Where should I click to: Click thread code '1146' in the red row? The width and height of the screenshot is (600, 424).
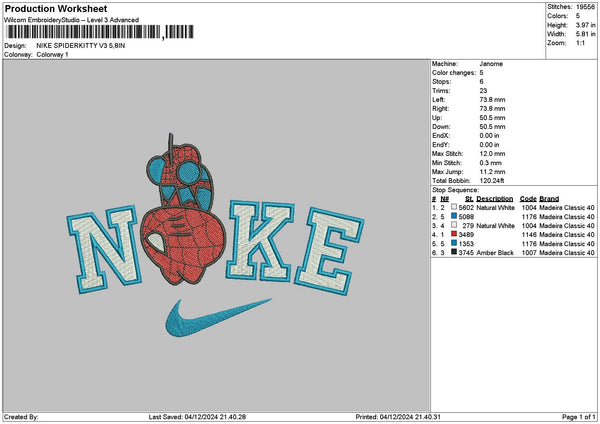click(x=529, y=235)
